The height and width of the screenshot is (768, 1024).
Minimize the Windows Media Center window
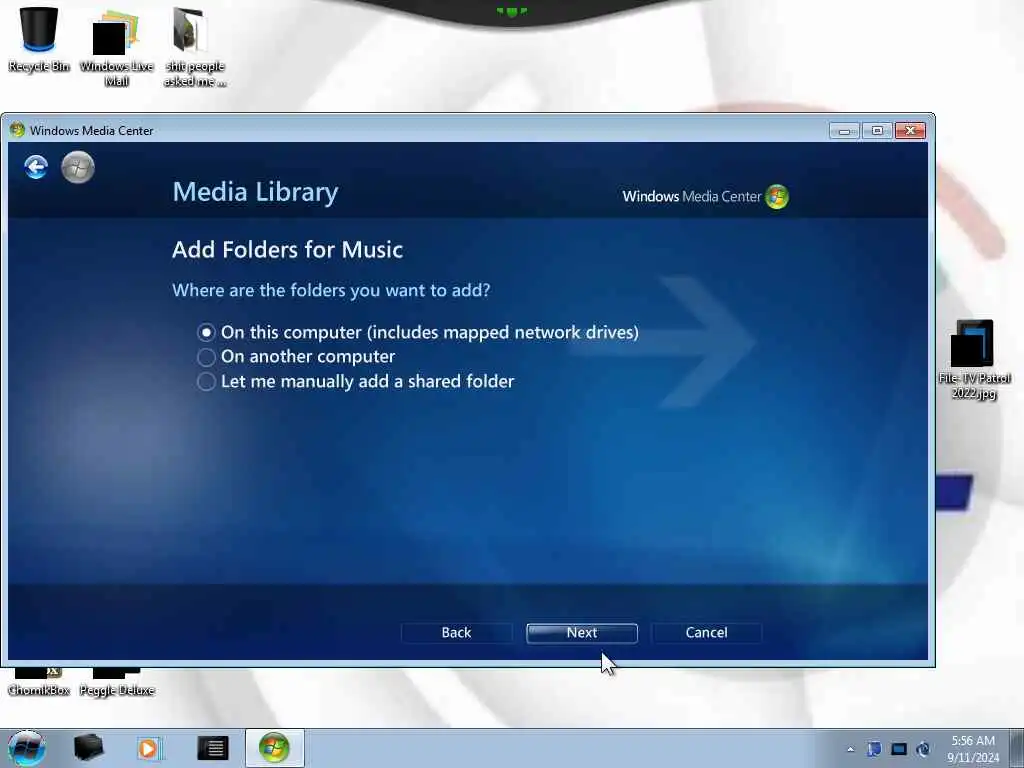pos(844,131)
